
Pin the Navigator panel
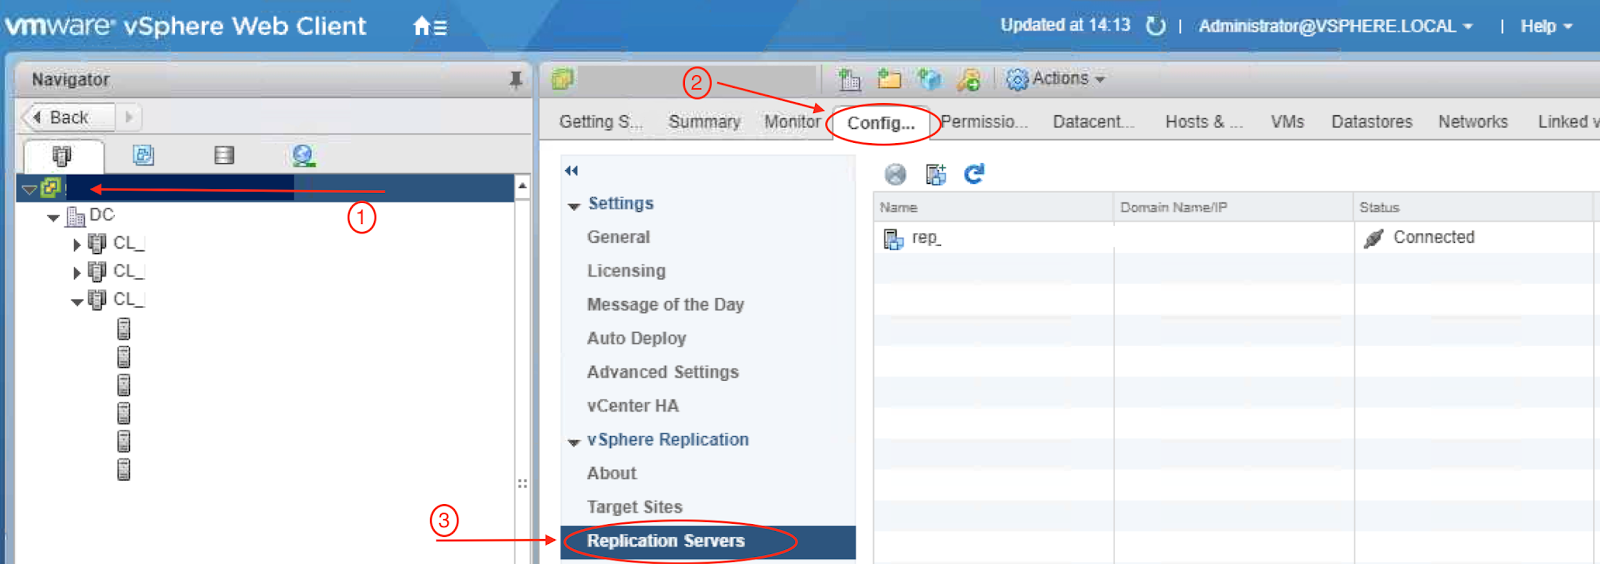pos(516,80)
